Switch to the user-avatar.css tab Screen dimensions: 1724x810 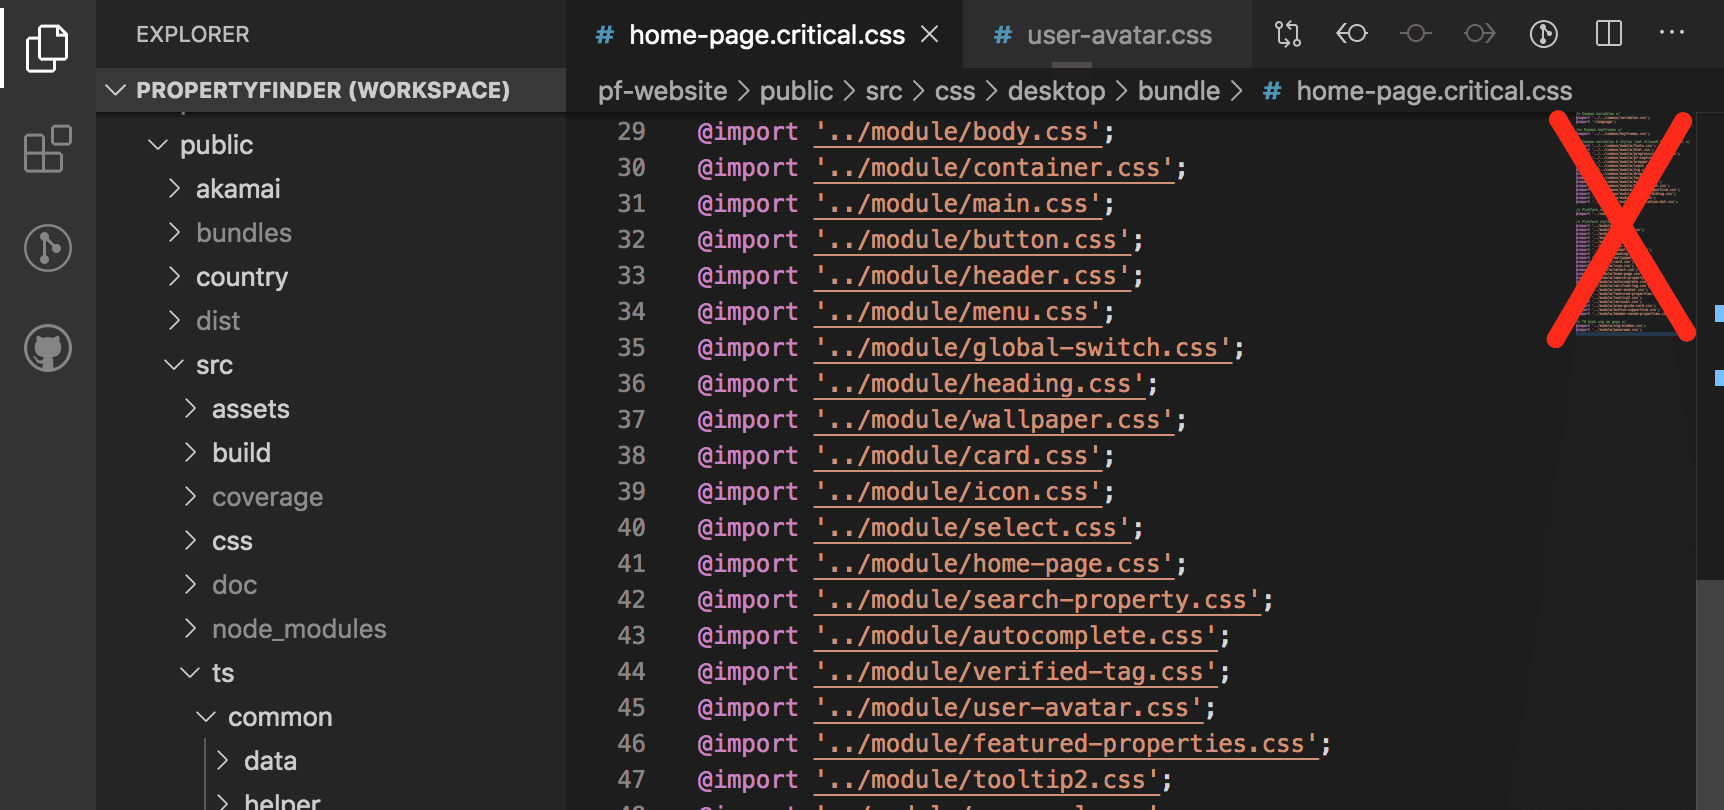click(x=1118, y=36)
